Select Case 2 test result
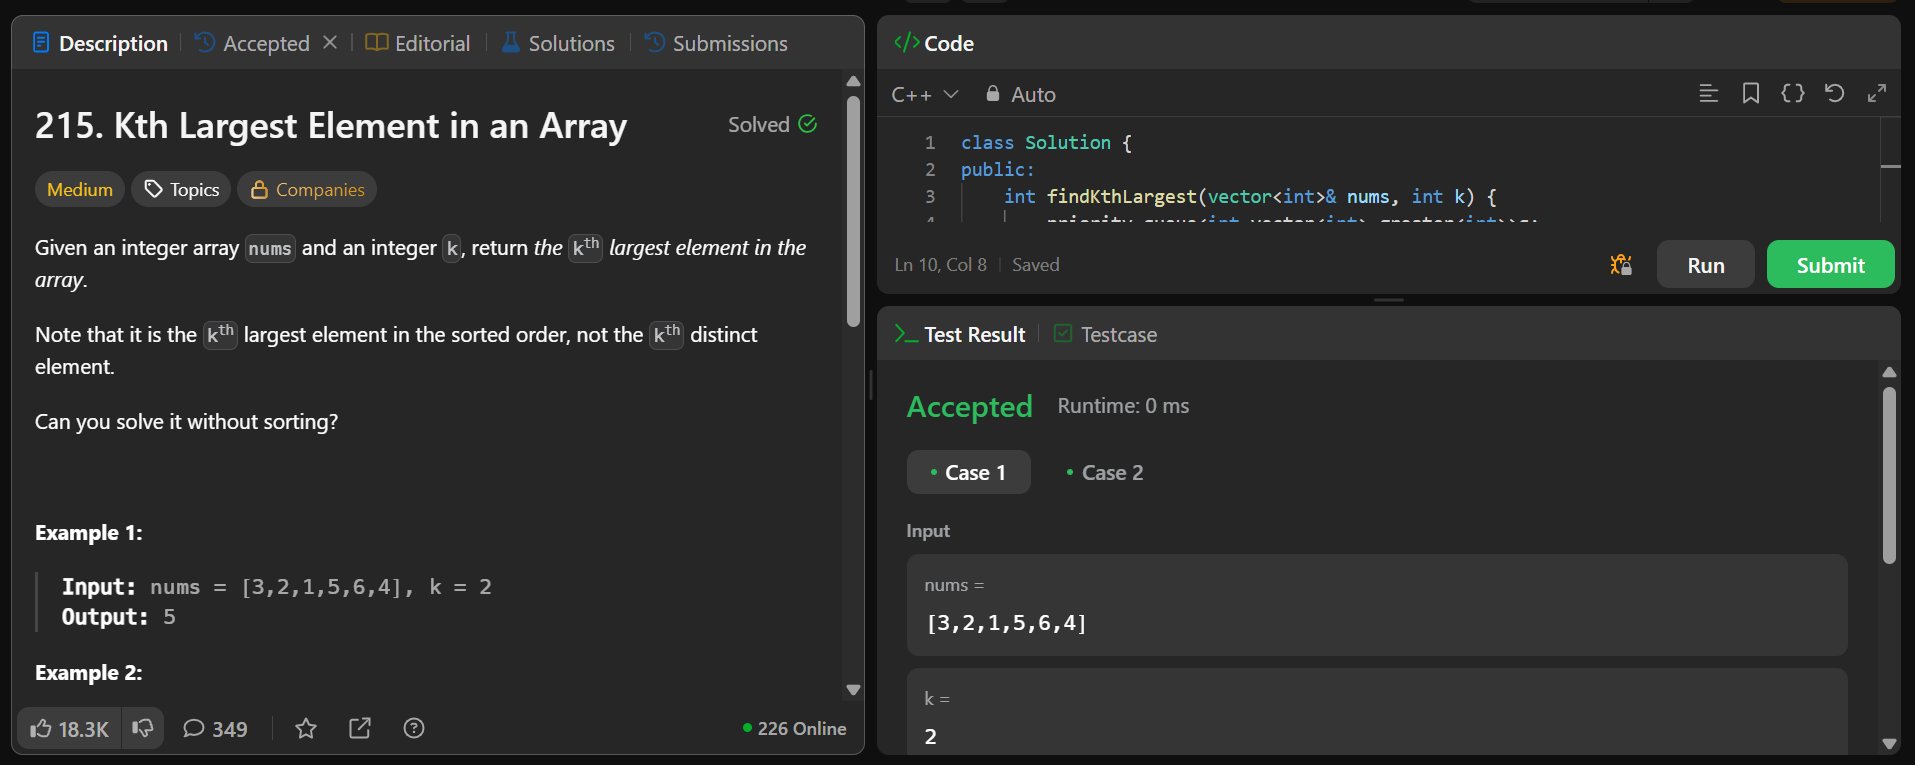Viewport: 1915px width, 765px height. point(1105,473)
